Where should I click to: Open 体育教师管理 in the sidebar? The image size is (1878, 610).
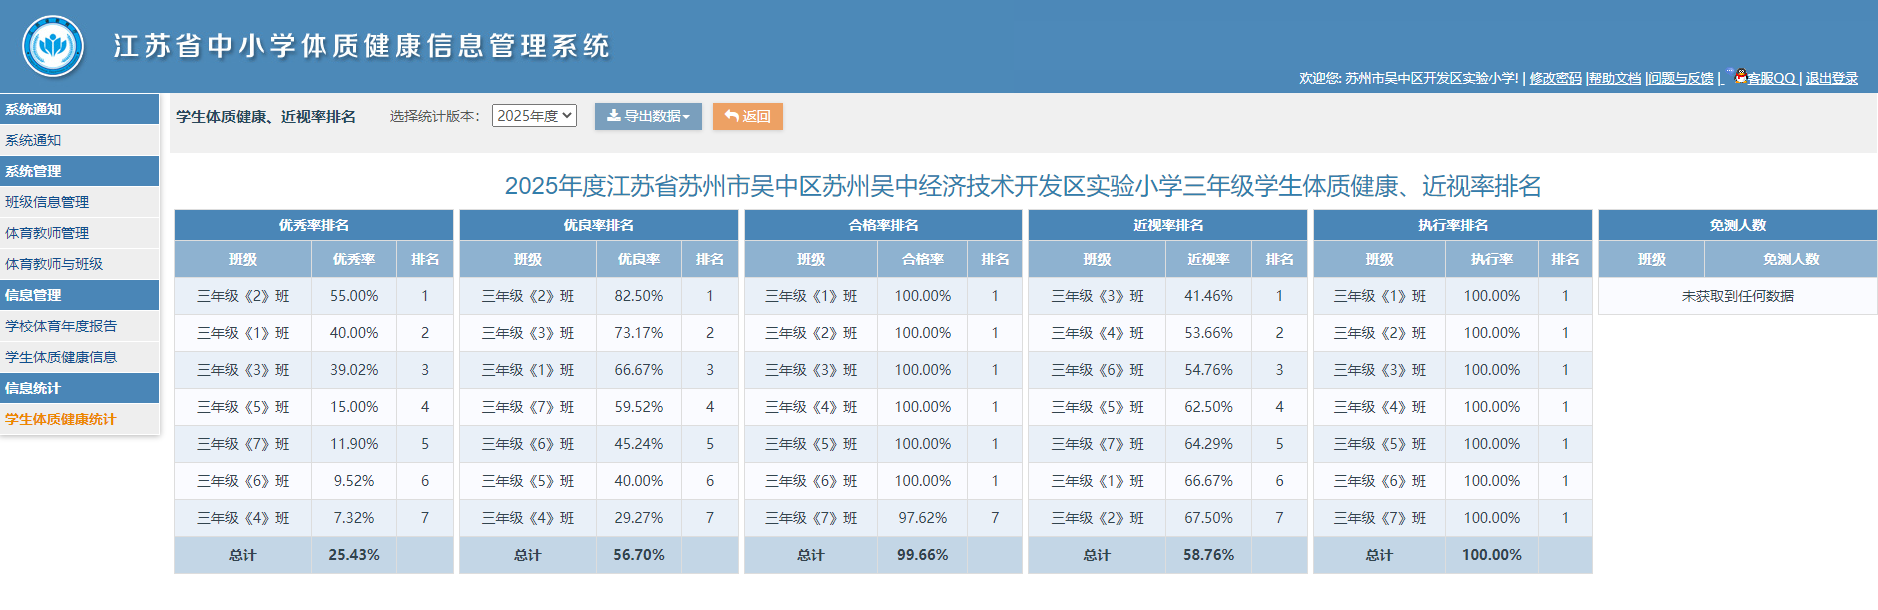(47, 233)
